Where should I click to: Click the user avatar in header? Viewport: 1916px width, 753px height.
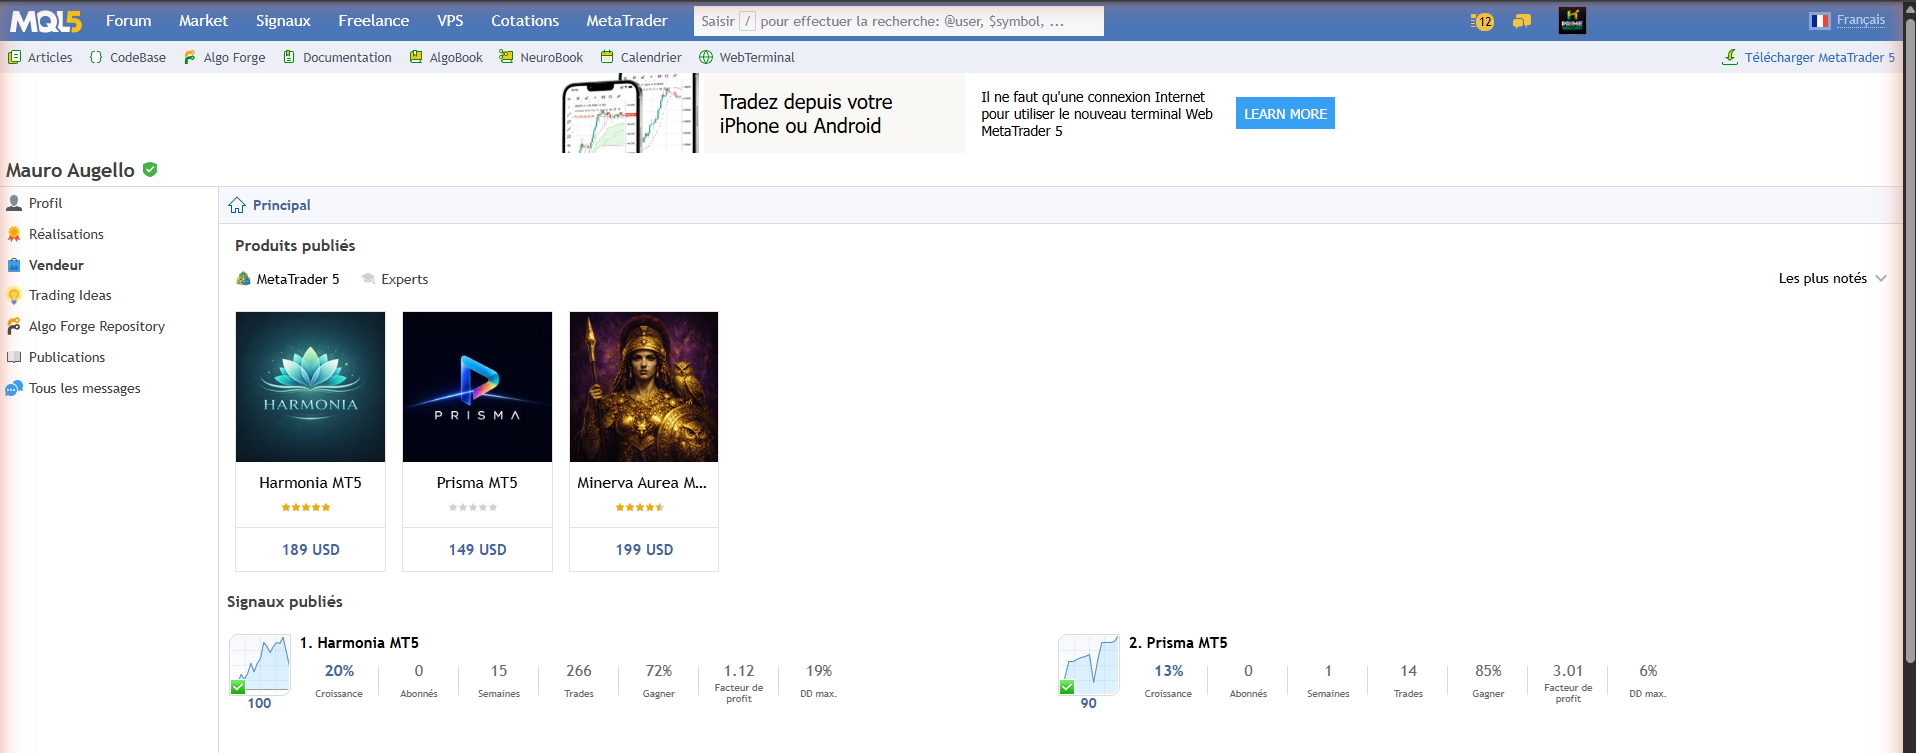click(x=1572, y=21)
